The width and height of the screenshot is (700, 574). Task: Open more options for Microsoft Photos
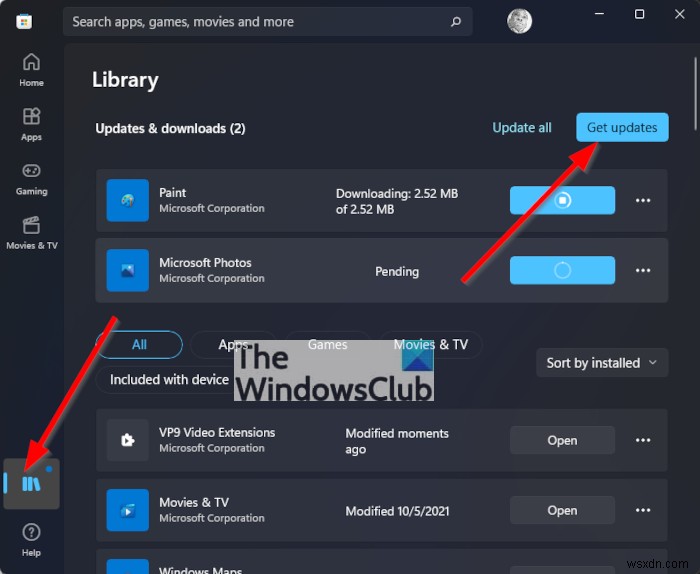coord(643,270)
